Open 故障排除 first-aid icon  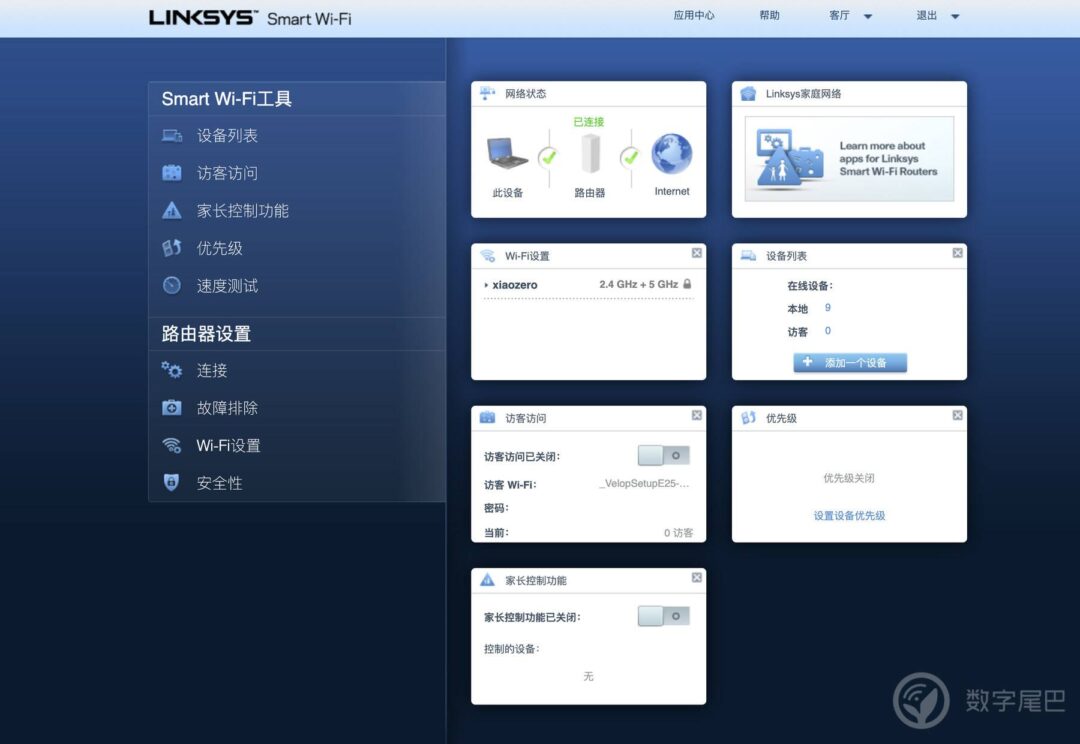[x=172, y=408]
